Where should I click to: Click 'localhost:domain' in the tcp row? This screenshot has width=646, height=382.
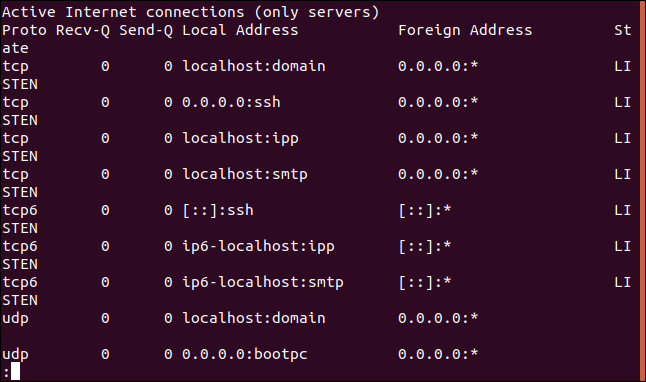click(x=254, y=66)
